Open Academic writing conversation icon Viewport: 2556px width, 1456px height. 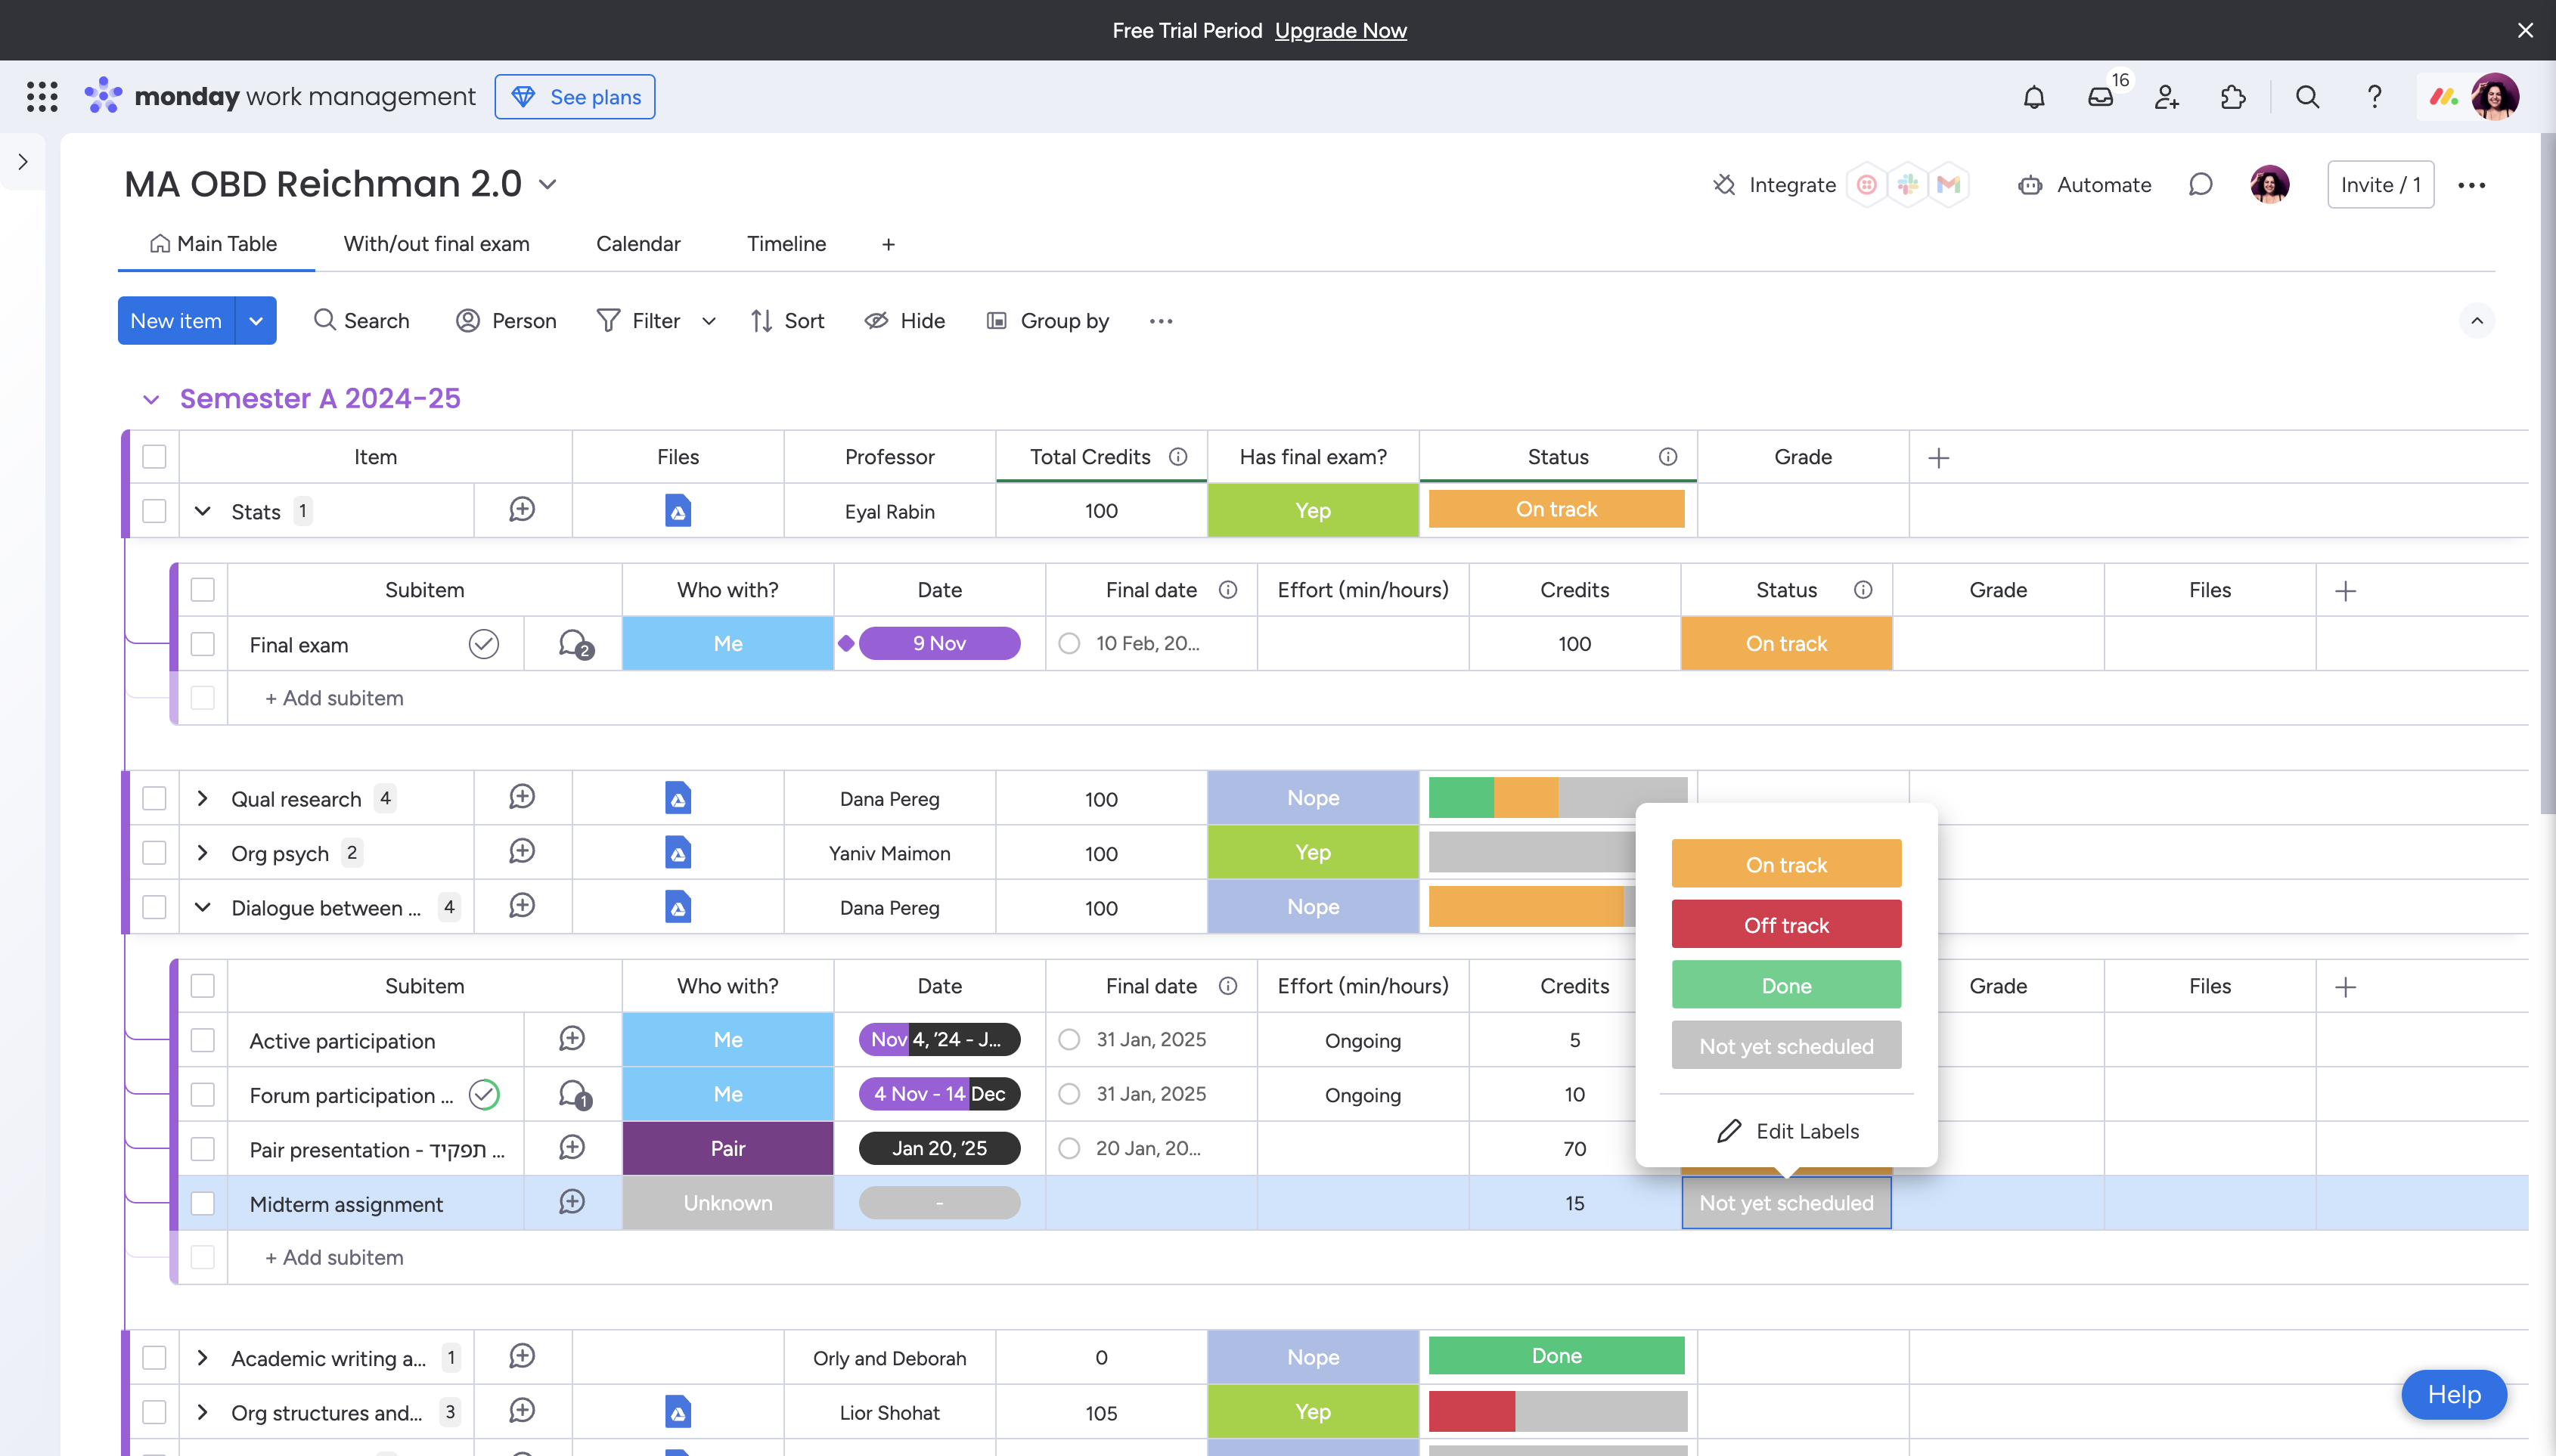pyautogui.click(x=522, y=1356)
